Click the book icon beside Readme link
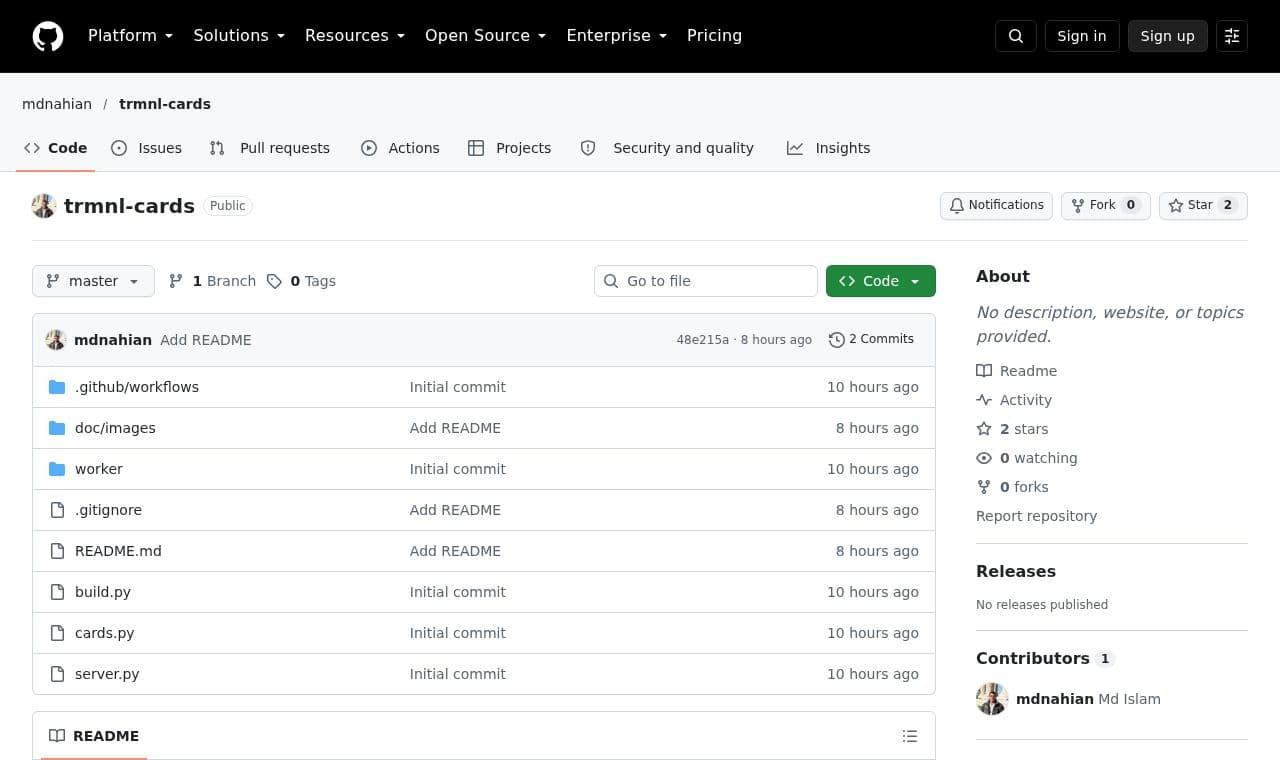The height and width of the screenshot is (760, 1280). [x=984, y=371]
